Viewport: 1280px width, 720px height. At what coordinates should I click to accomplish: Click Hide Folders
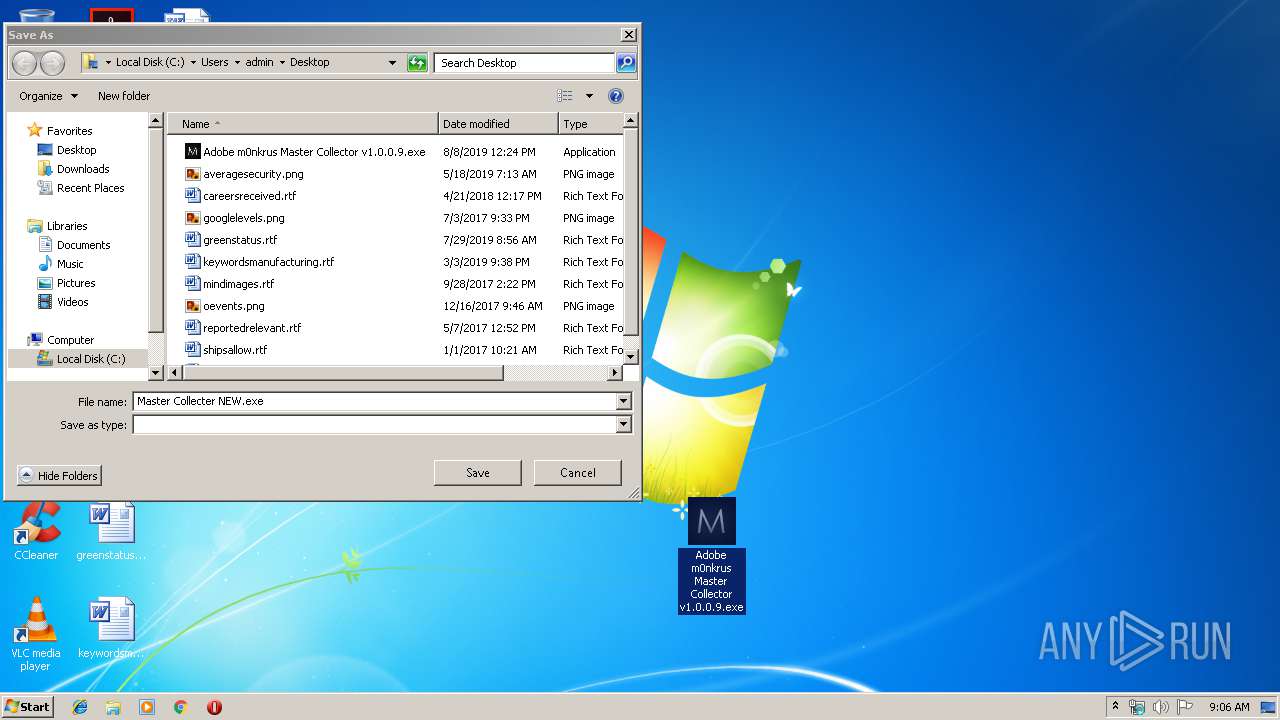(x=59, y=476)
